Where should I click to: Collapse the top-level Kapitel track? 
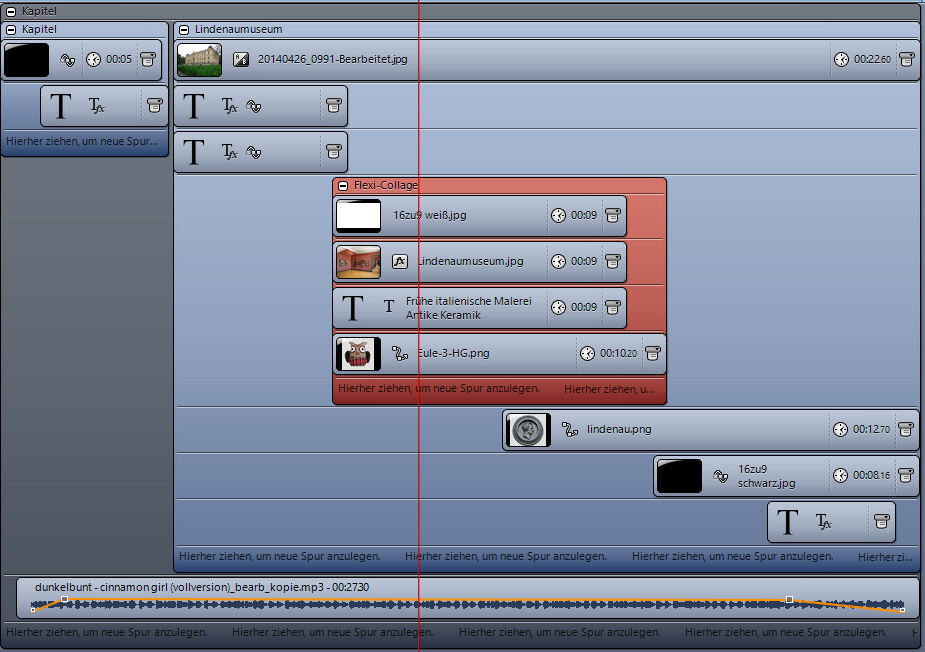point(11,11)
